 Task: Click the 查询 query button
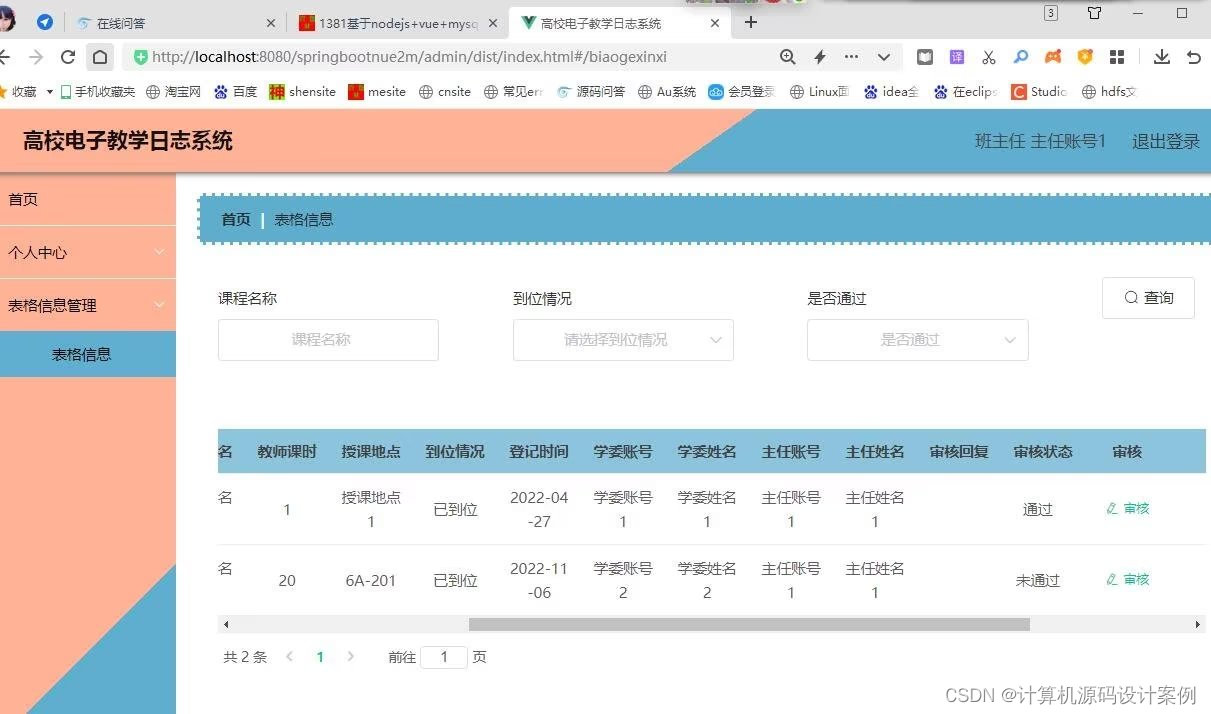[x=1147, y=297]
